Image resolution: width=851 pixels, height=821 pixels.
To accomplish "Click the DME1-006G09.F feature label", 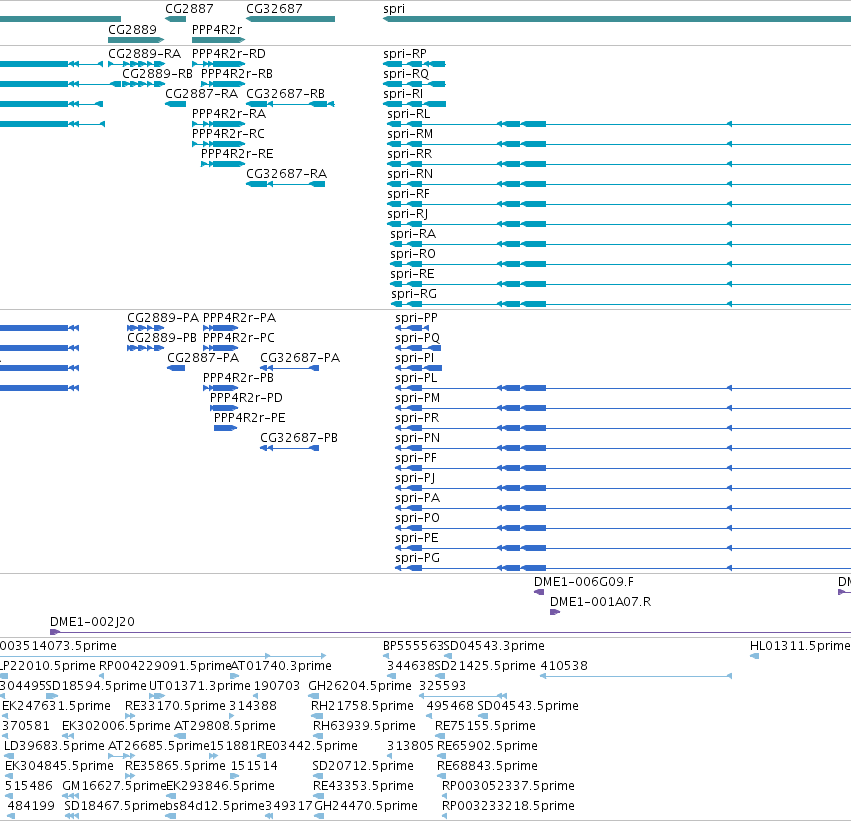I will [584, 582].
